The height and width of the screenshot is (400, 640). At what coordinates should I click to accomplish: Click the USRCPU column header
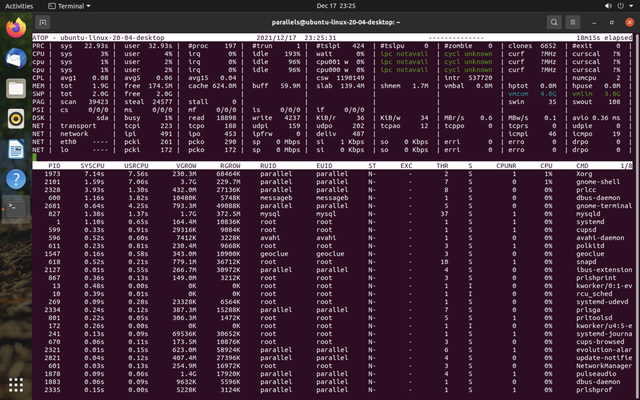136,166
